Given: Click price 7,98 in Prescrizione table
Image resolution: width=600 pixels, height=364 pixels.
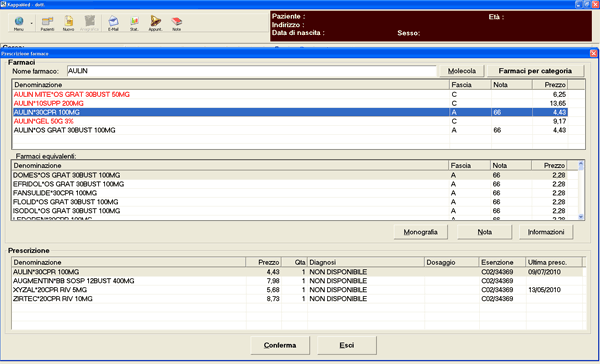Looking at the screenshot, I should (273, 281).
